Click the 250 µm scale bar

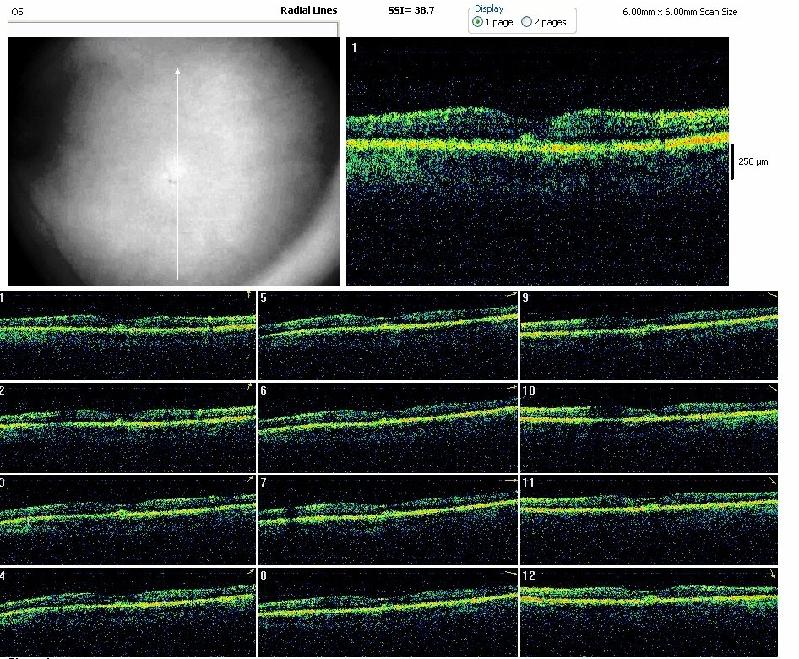click(x=732, y=162)
